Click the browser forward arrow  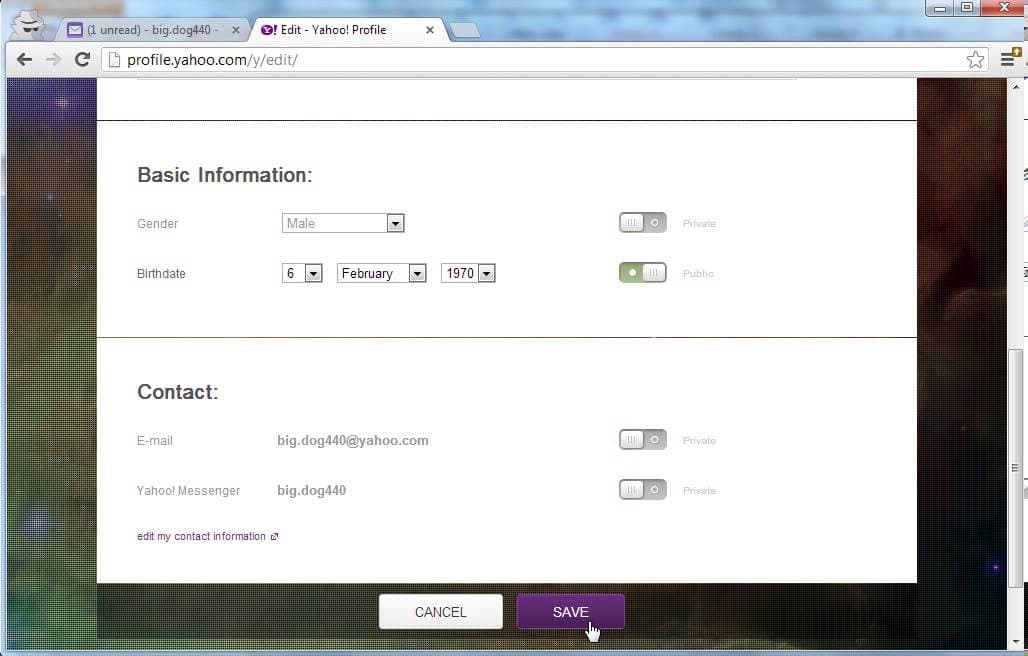coord(53,60)
